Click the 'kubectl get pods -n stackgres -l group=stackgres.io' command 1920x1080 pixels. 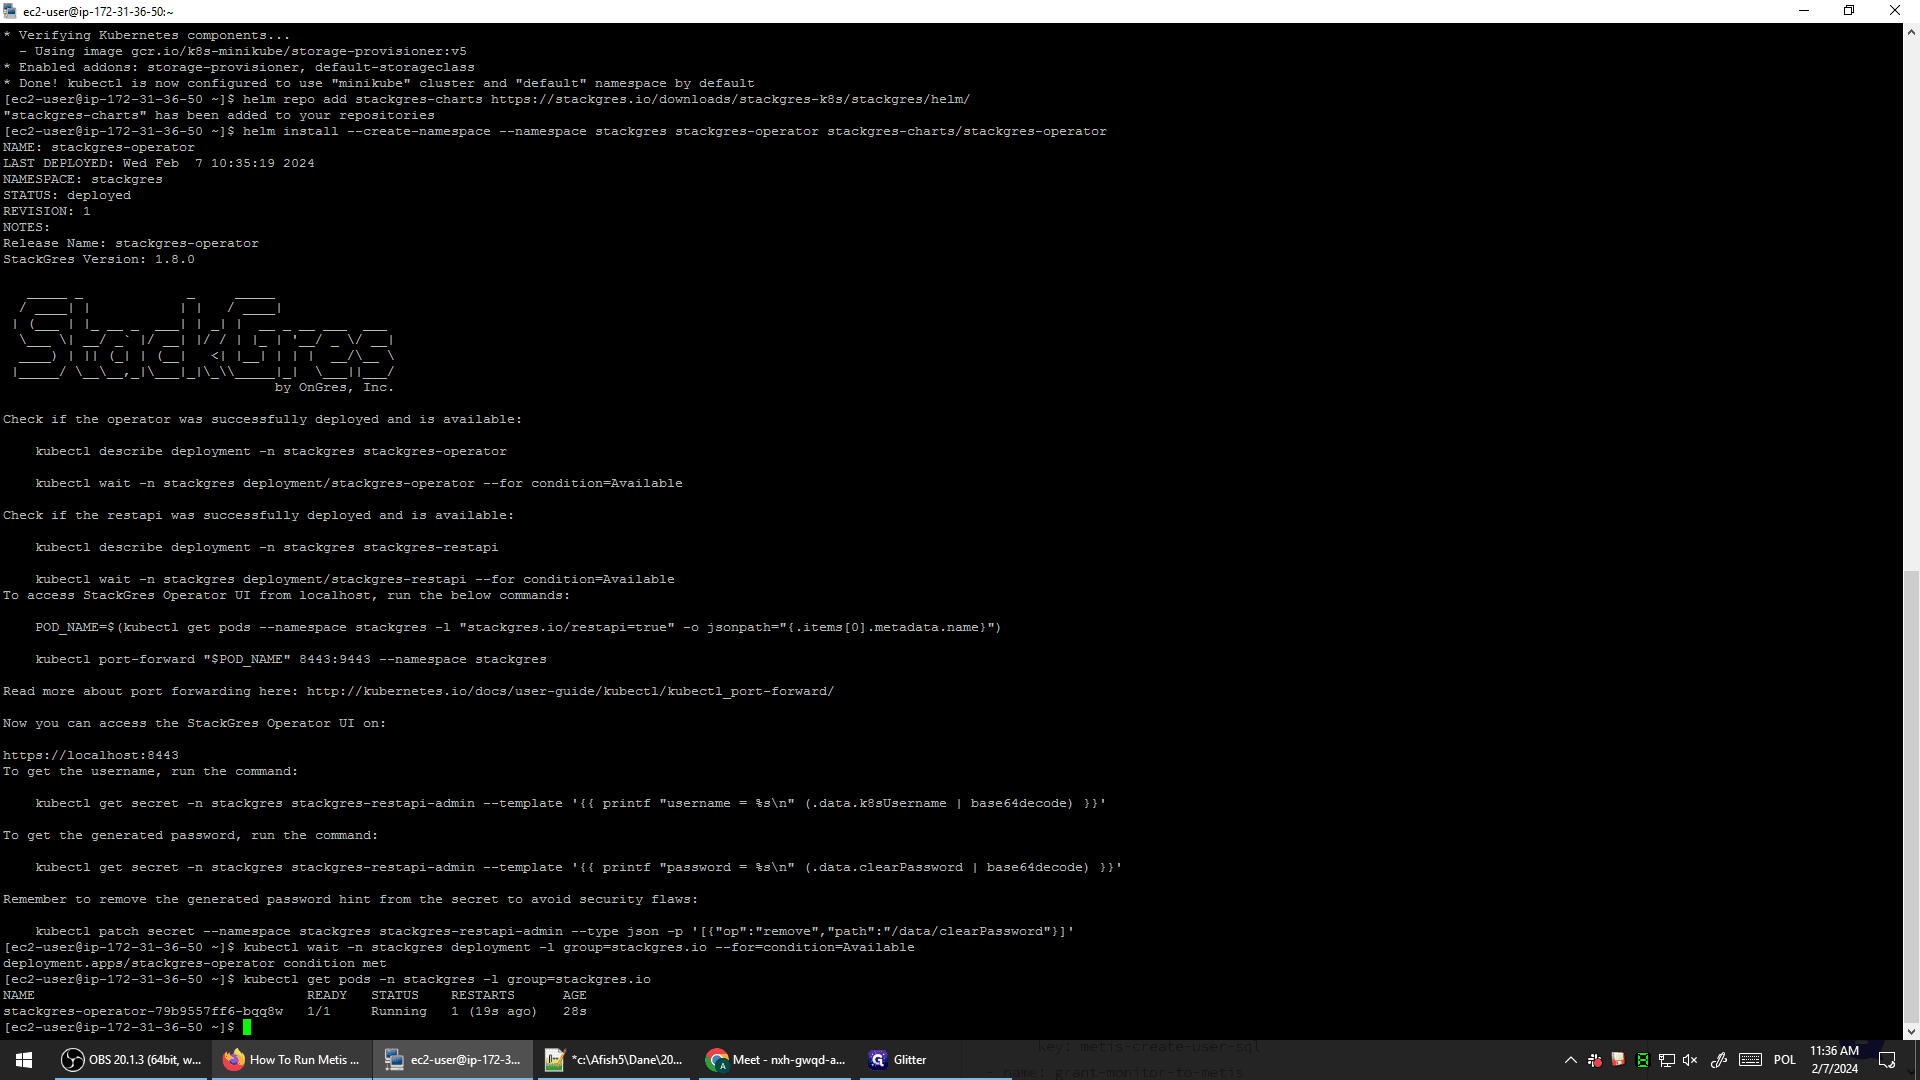coord(447,979)
